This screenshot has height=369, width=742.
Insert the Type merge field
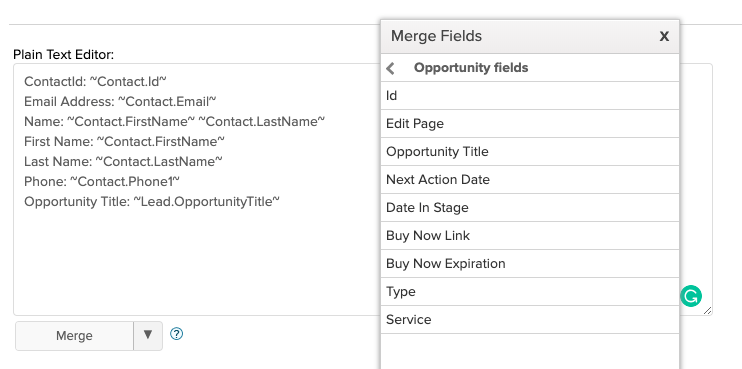pyautogui.click(x=530, y=291)
